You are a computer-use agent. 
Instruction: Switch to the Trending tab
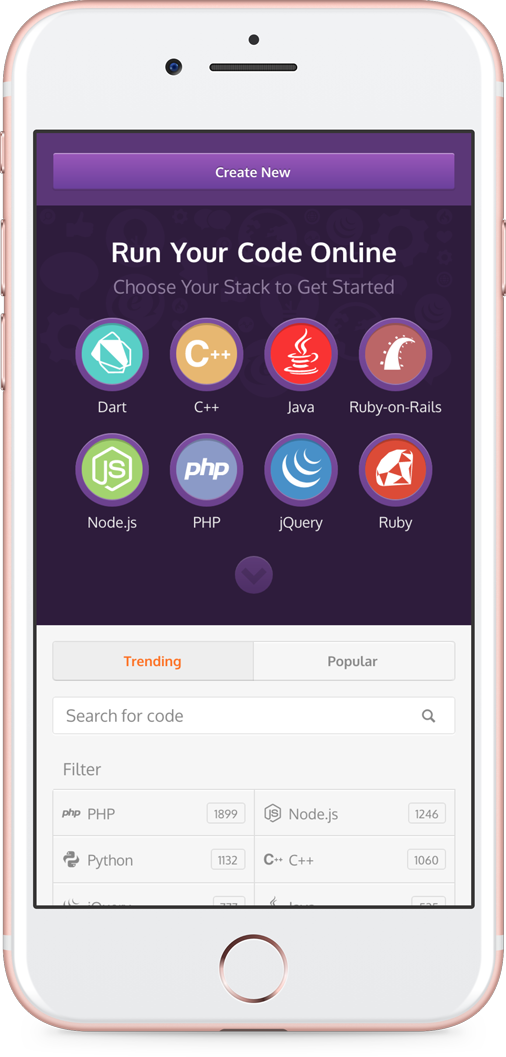click(153, 661)
